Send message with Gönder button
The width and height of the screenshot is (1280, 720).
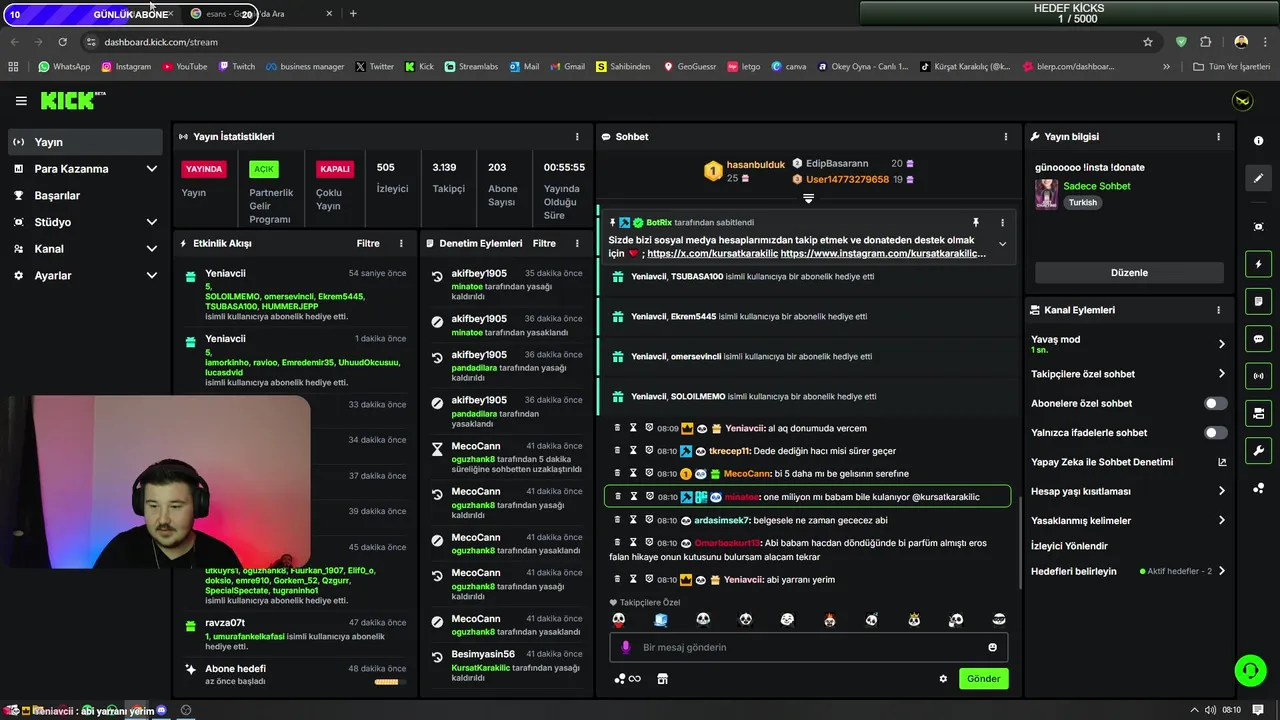pos(983,679)
